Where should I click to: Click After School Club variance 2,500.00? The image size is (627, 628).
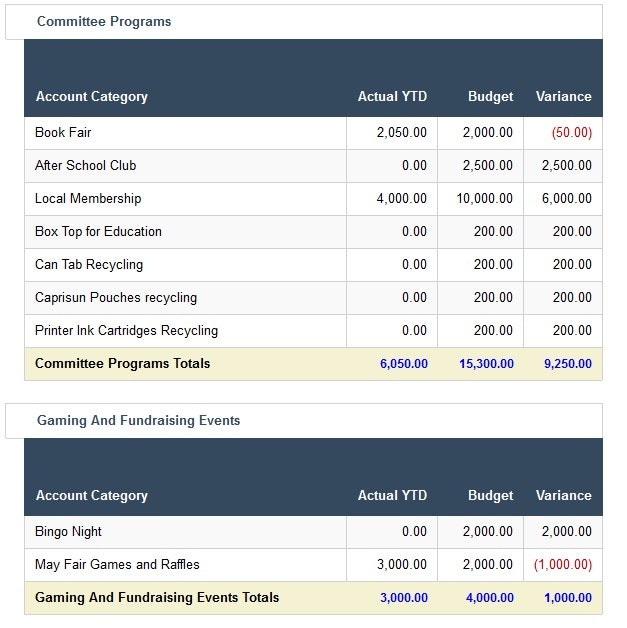click(x=567, y=165)
